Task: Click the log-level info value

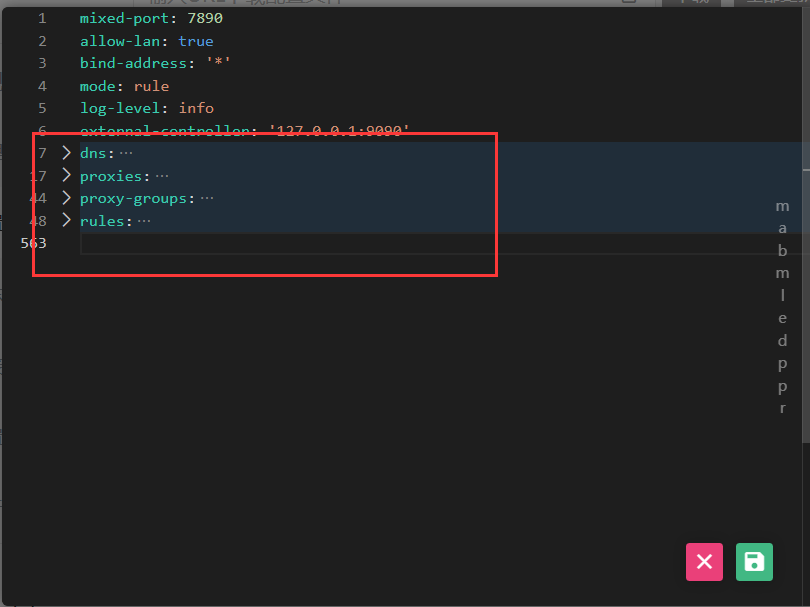Action: coord(196,108)
